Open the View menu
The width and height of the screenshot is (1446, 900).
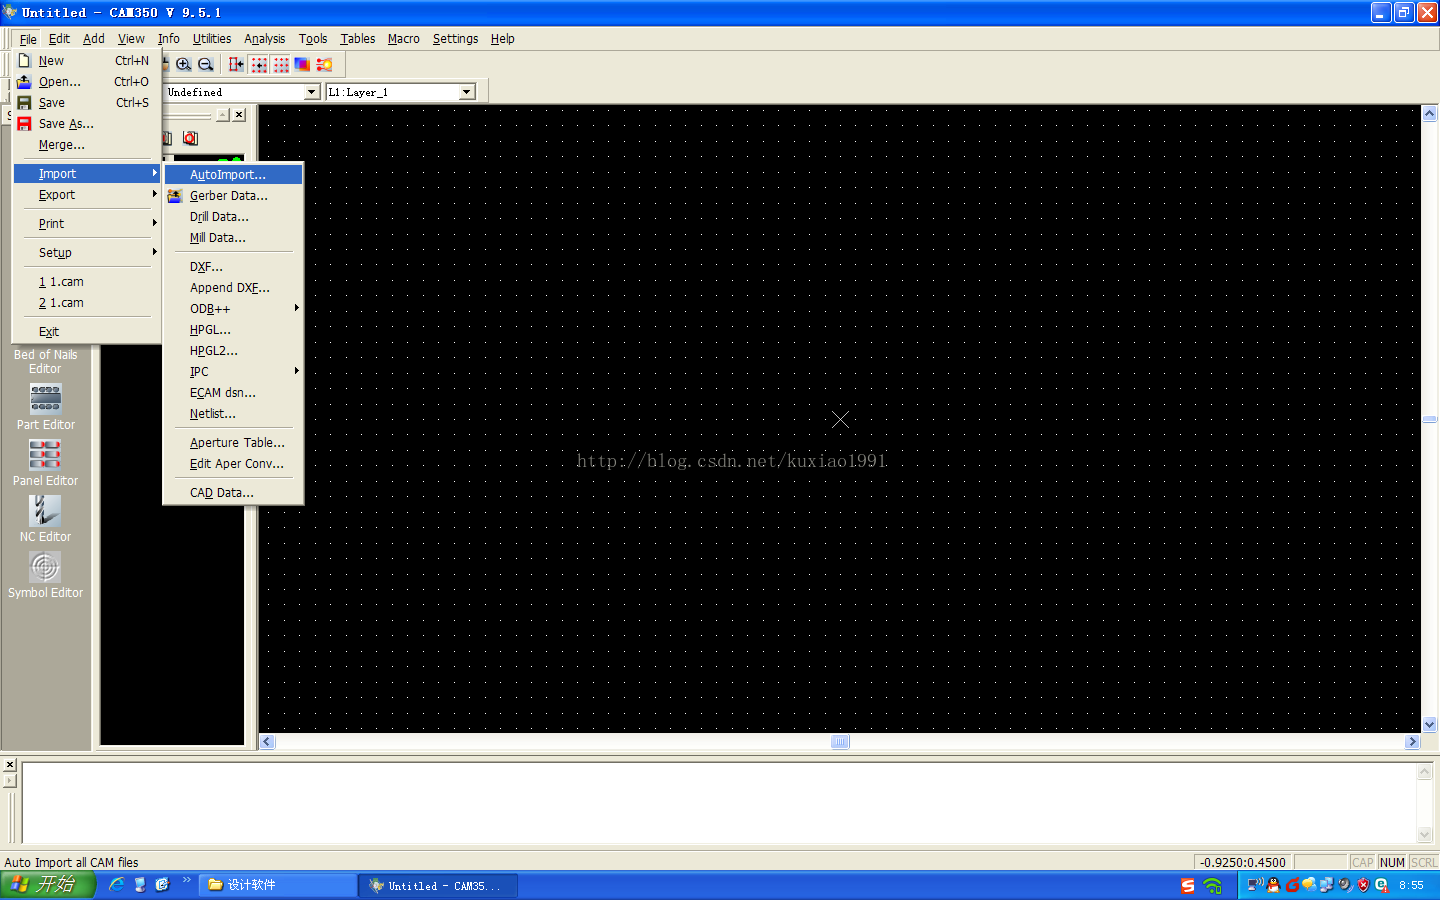click(131, 39)
